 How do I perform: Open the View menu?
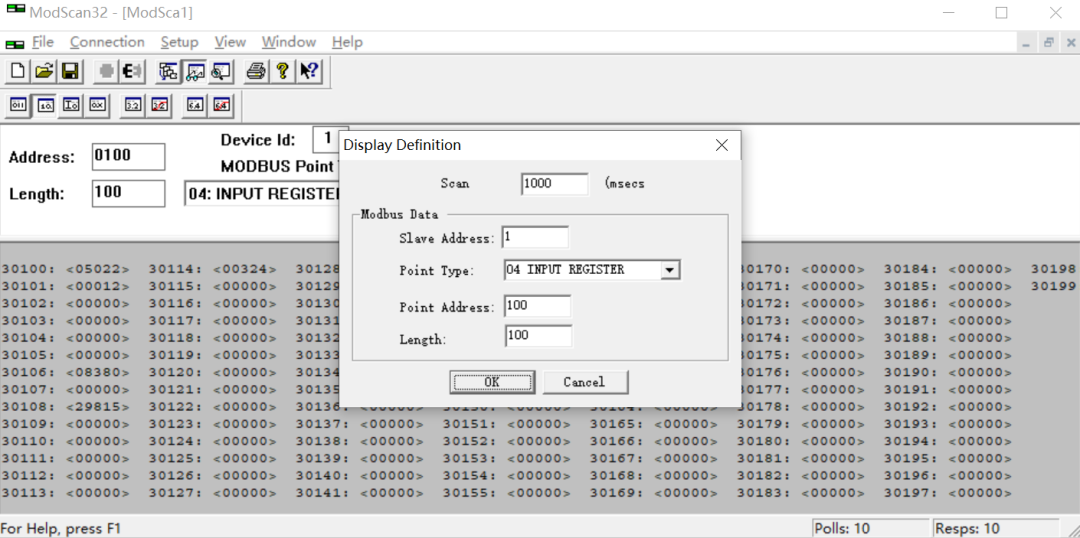click(230, 42)
